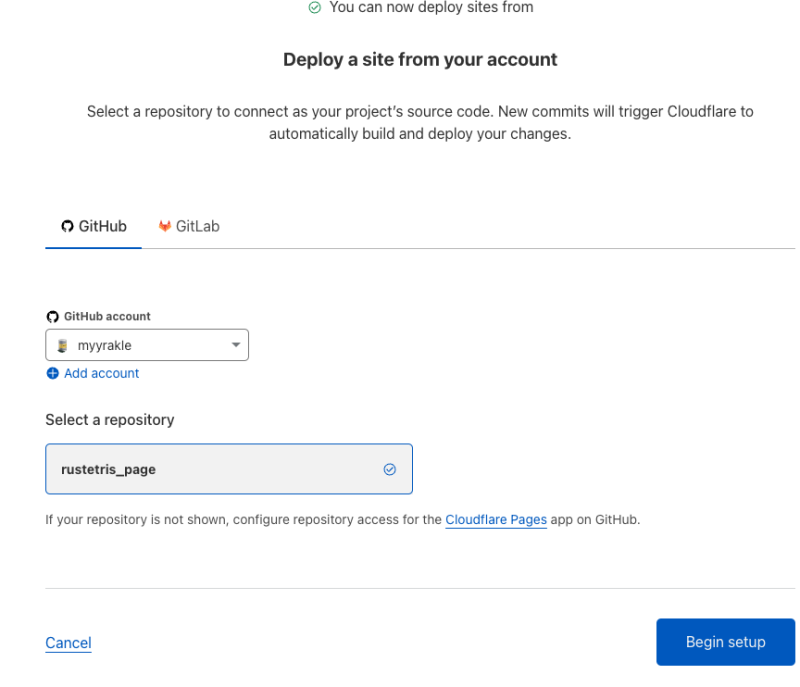Open the myyrakle GitHub account selector
The width and height of the screenshot is (800, 687).
coord(146,346)
